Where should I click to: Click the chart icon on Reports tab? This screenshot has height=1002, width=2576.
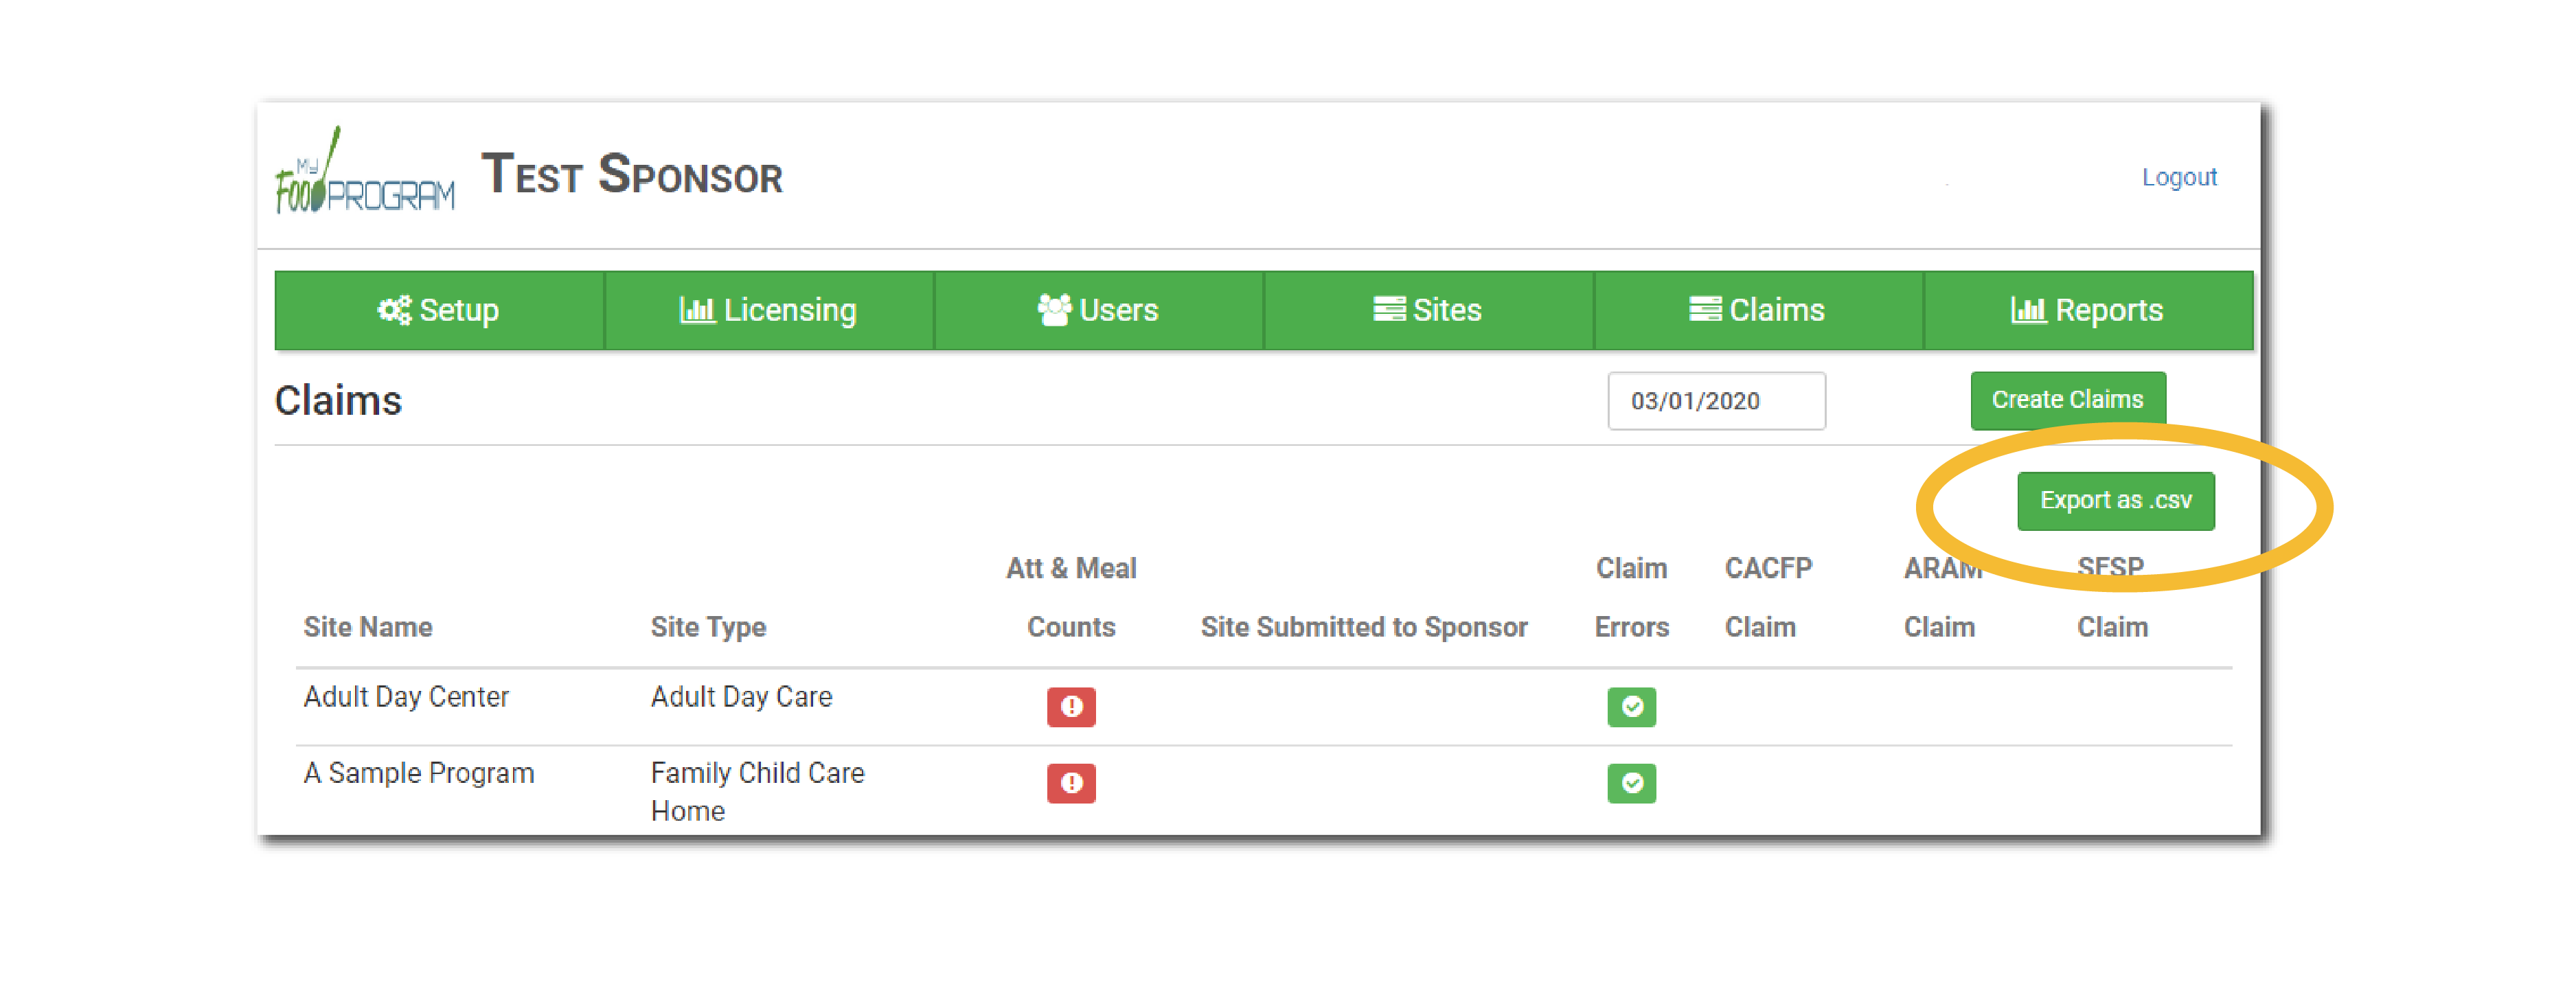tap(2028, 310)
